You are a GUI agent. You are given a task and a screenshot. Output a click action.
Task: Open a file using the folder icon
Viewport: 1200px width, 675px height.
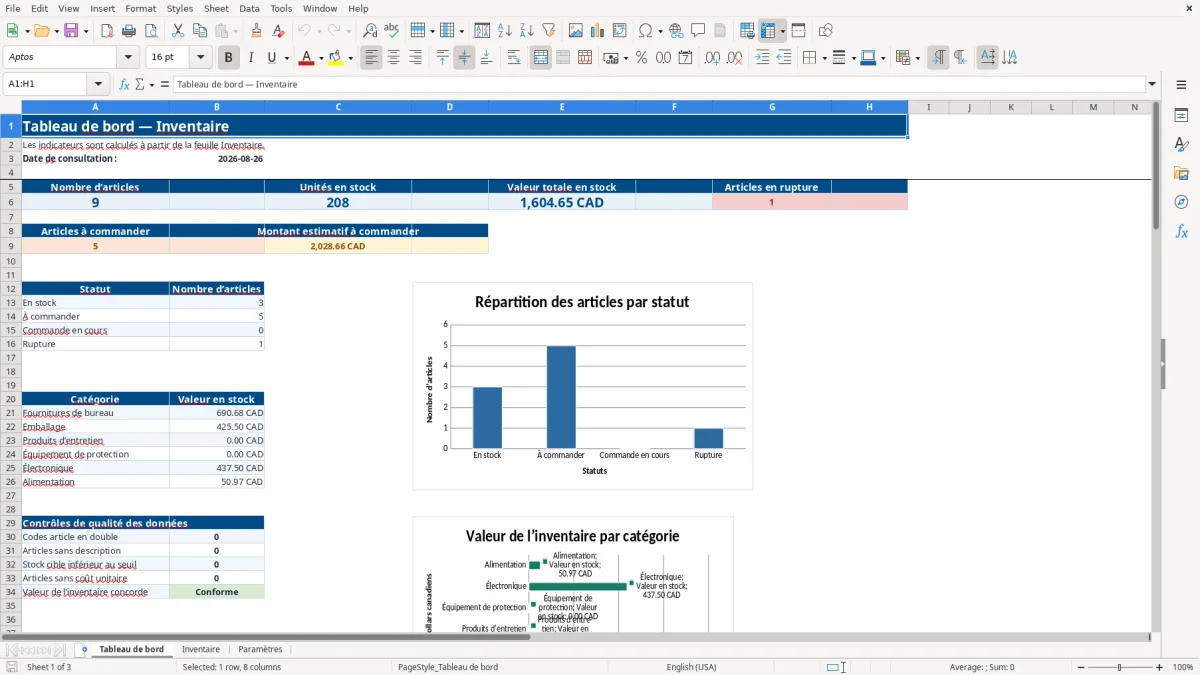(x=40, y=31)
